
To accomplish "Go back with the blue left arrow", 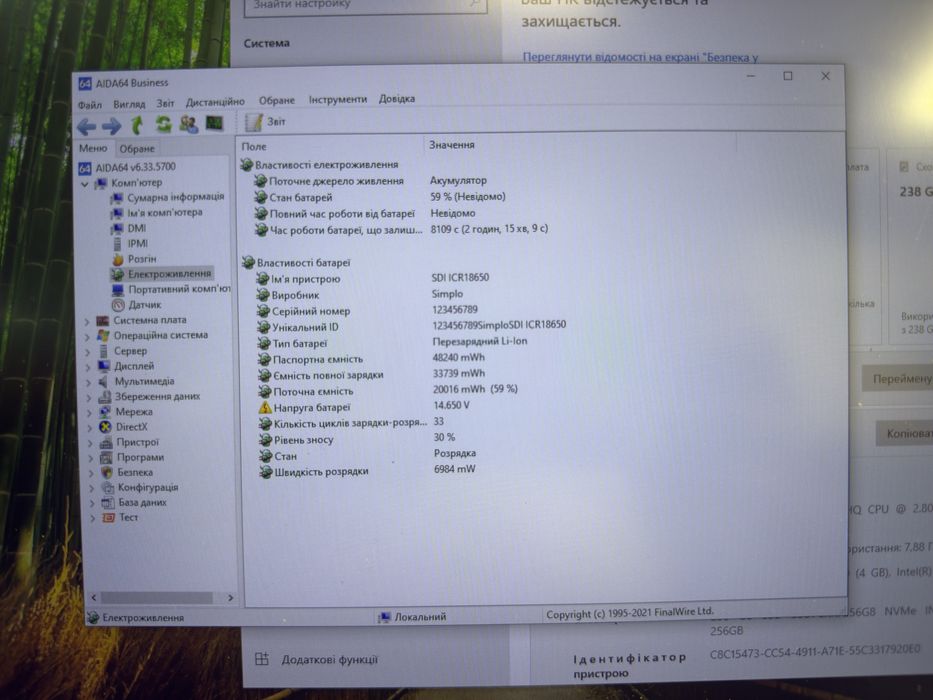I will [x=87, y=126].
